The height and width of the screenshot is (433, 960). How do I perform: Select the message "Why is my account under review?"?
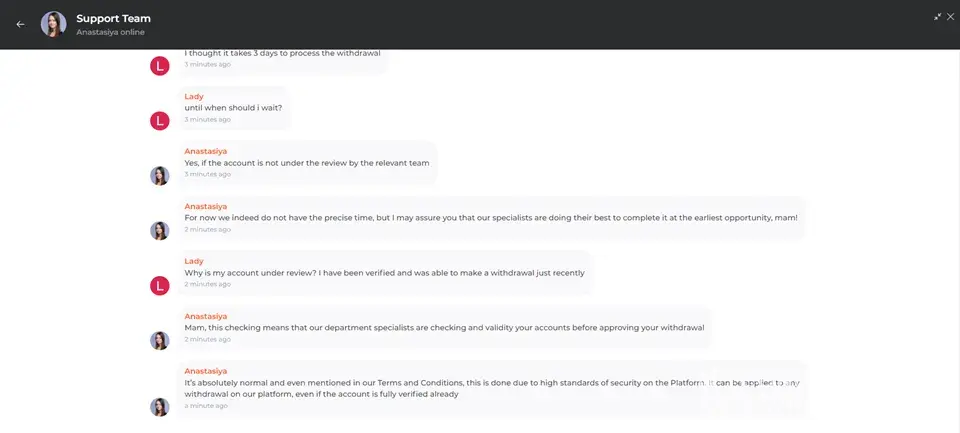[384, 272]
